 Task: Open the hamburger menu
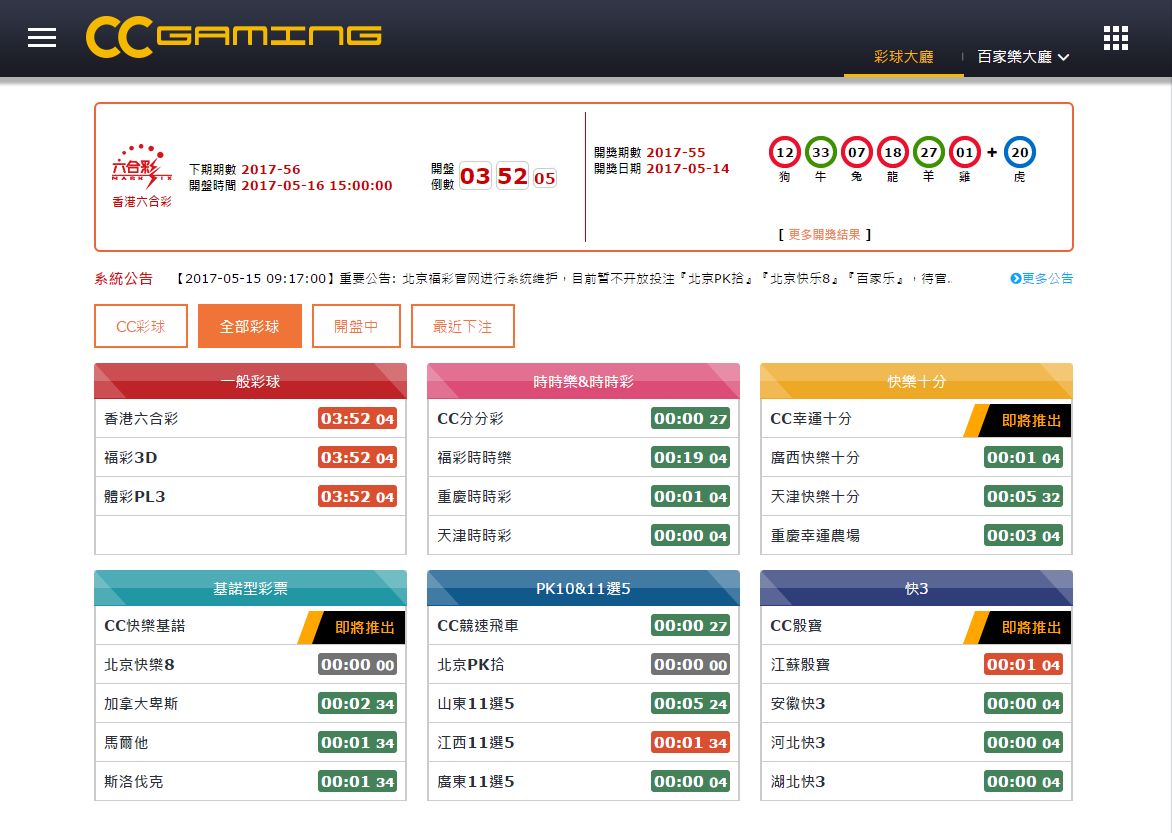(x=42, y=37)
